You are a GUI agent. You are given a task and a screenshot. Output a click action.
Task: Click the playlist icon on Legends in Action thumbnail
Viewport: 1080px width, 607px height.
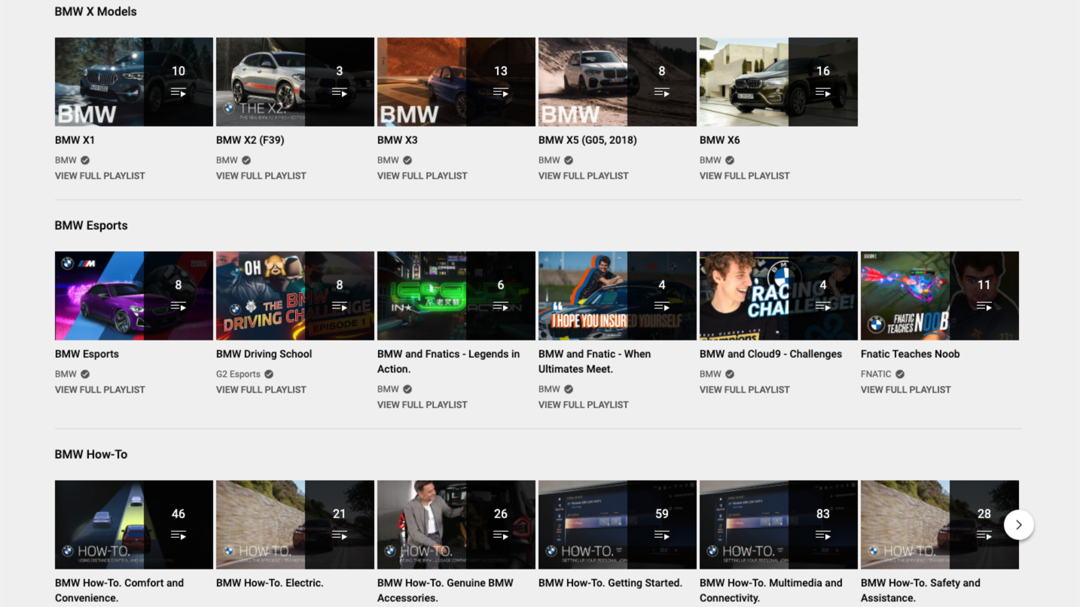tap(501, 306)
